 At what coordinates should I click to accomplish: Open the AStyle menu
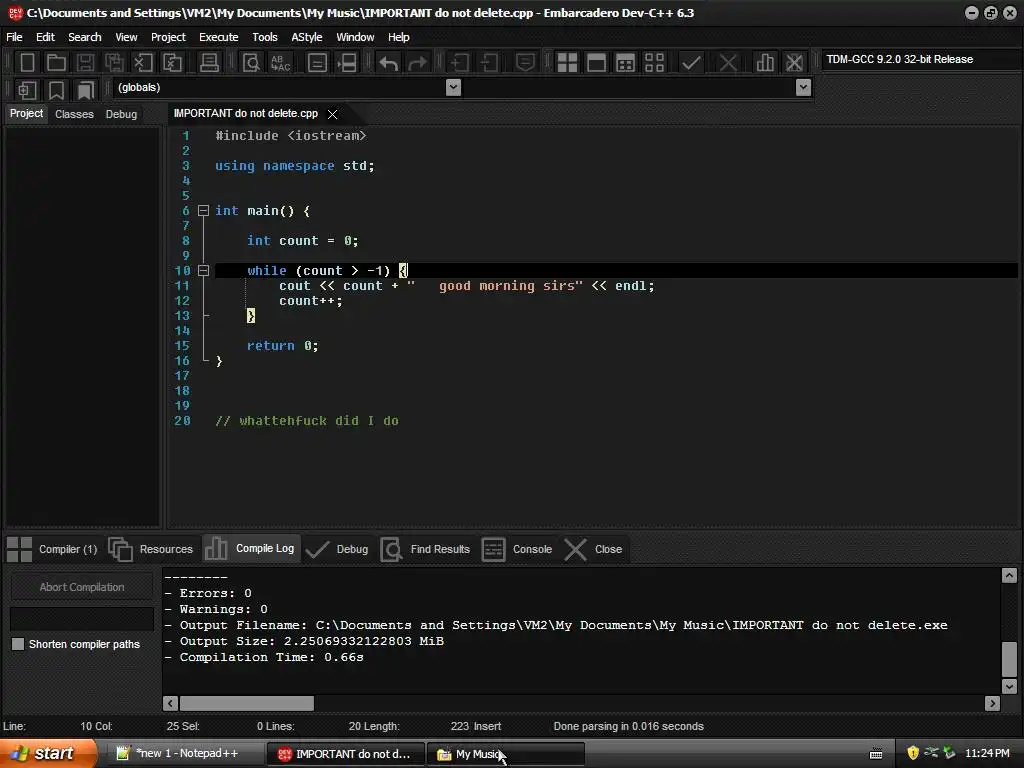[x=307, y=37]
